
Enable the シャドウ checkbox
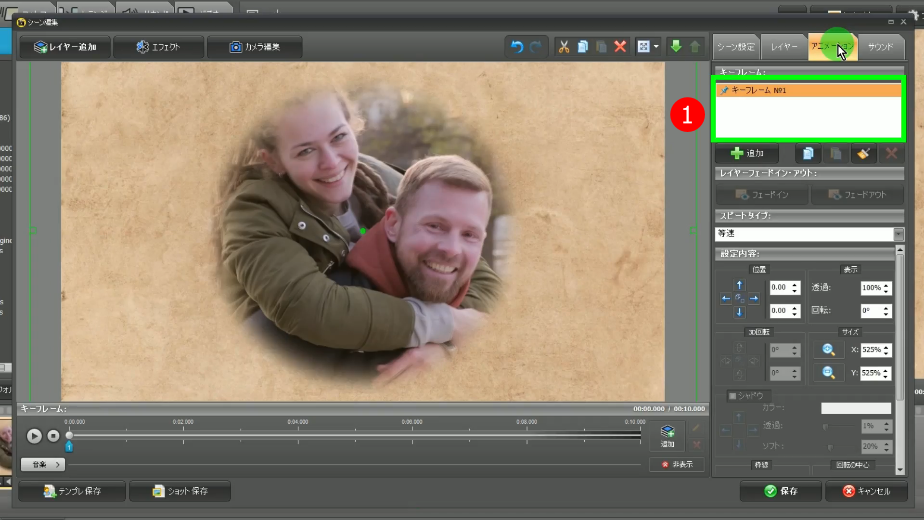tap(733, 395)
